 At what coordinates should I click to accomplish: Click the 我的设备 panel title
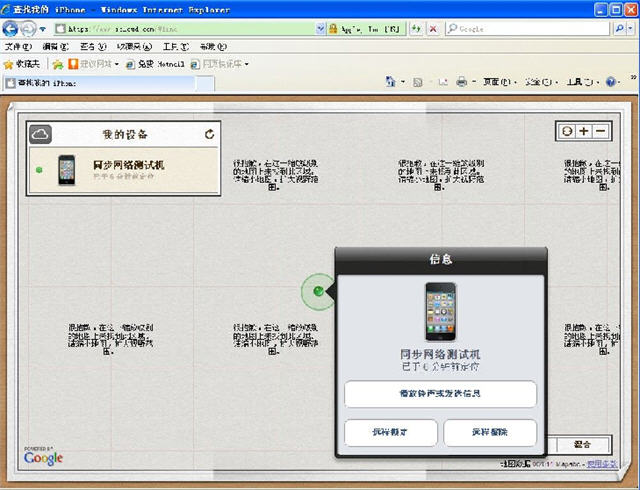point(124,134)
